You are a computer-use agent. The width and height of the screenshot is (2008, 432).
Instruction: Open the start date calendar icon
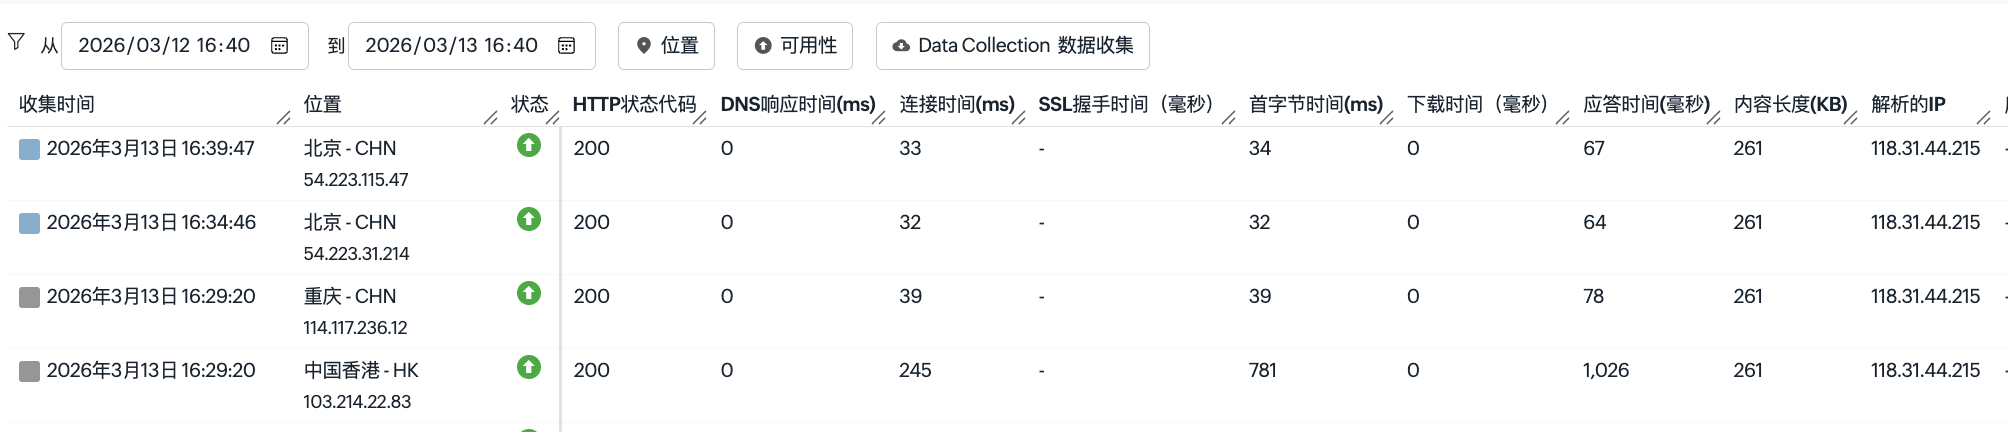point(280,46)
